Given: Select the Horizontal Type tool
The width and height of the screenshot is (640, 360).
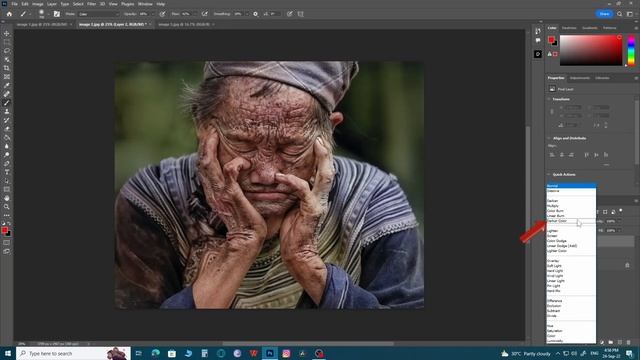Looking at the screenshot, I should pyautogui.click(x=7, y=172).
